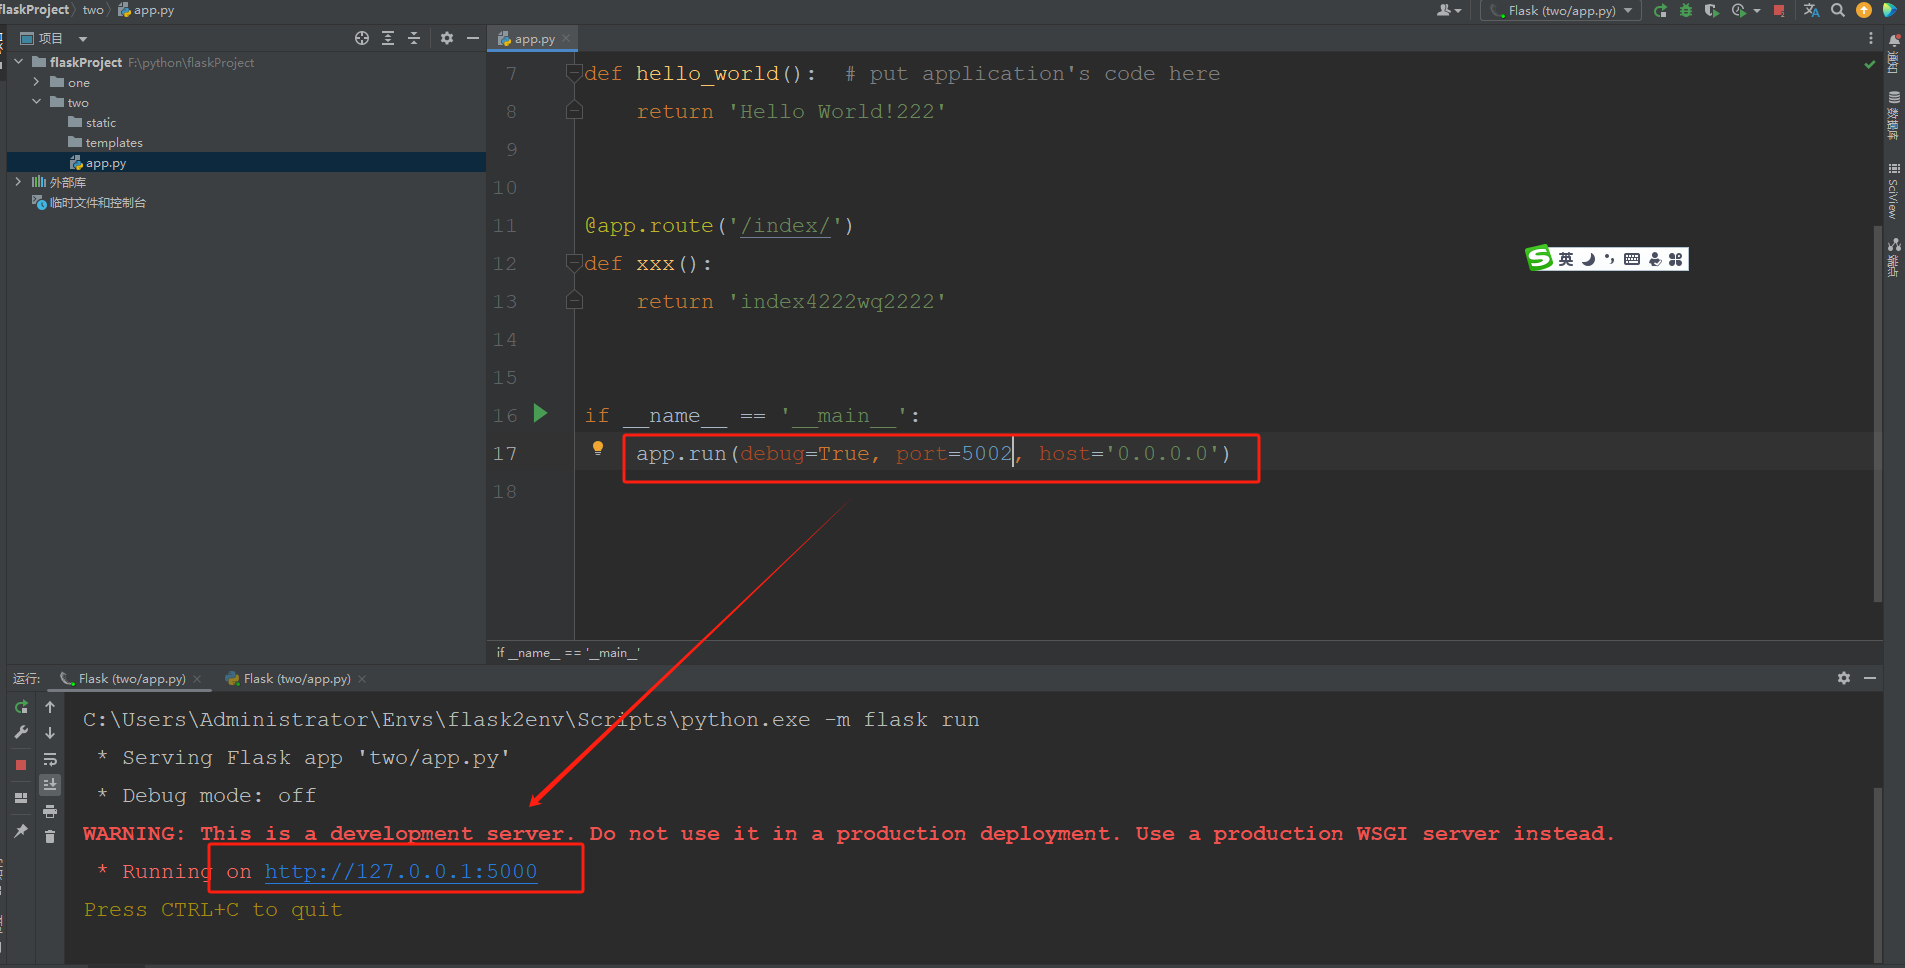Click the line 16 green gutter arrow
This screenshot has width=1905, height=968.
click(541, 413)
